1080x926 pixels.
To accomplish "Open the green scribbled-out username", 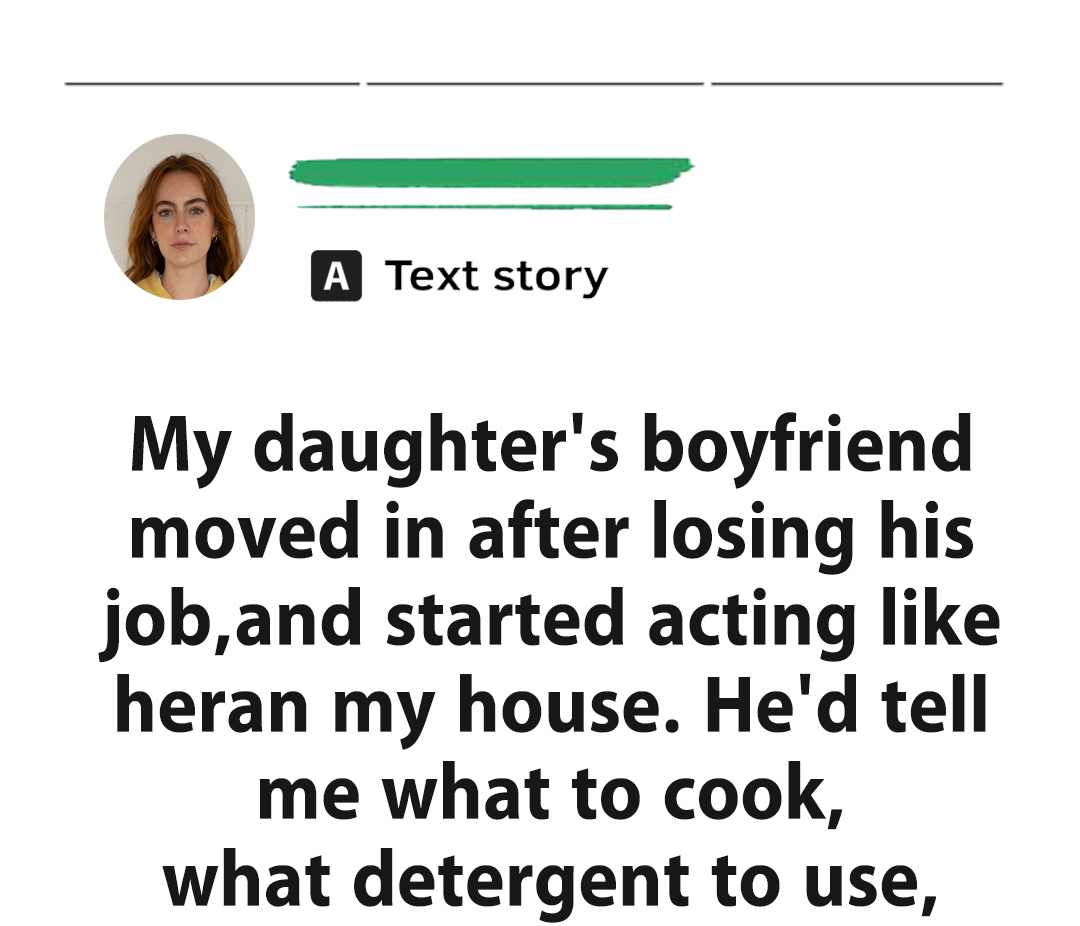I will [491, 172].
